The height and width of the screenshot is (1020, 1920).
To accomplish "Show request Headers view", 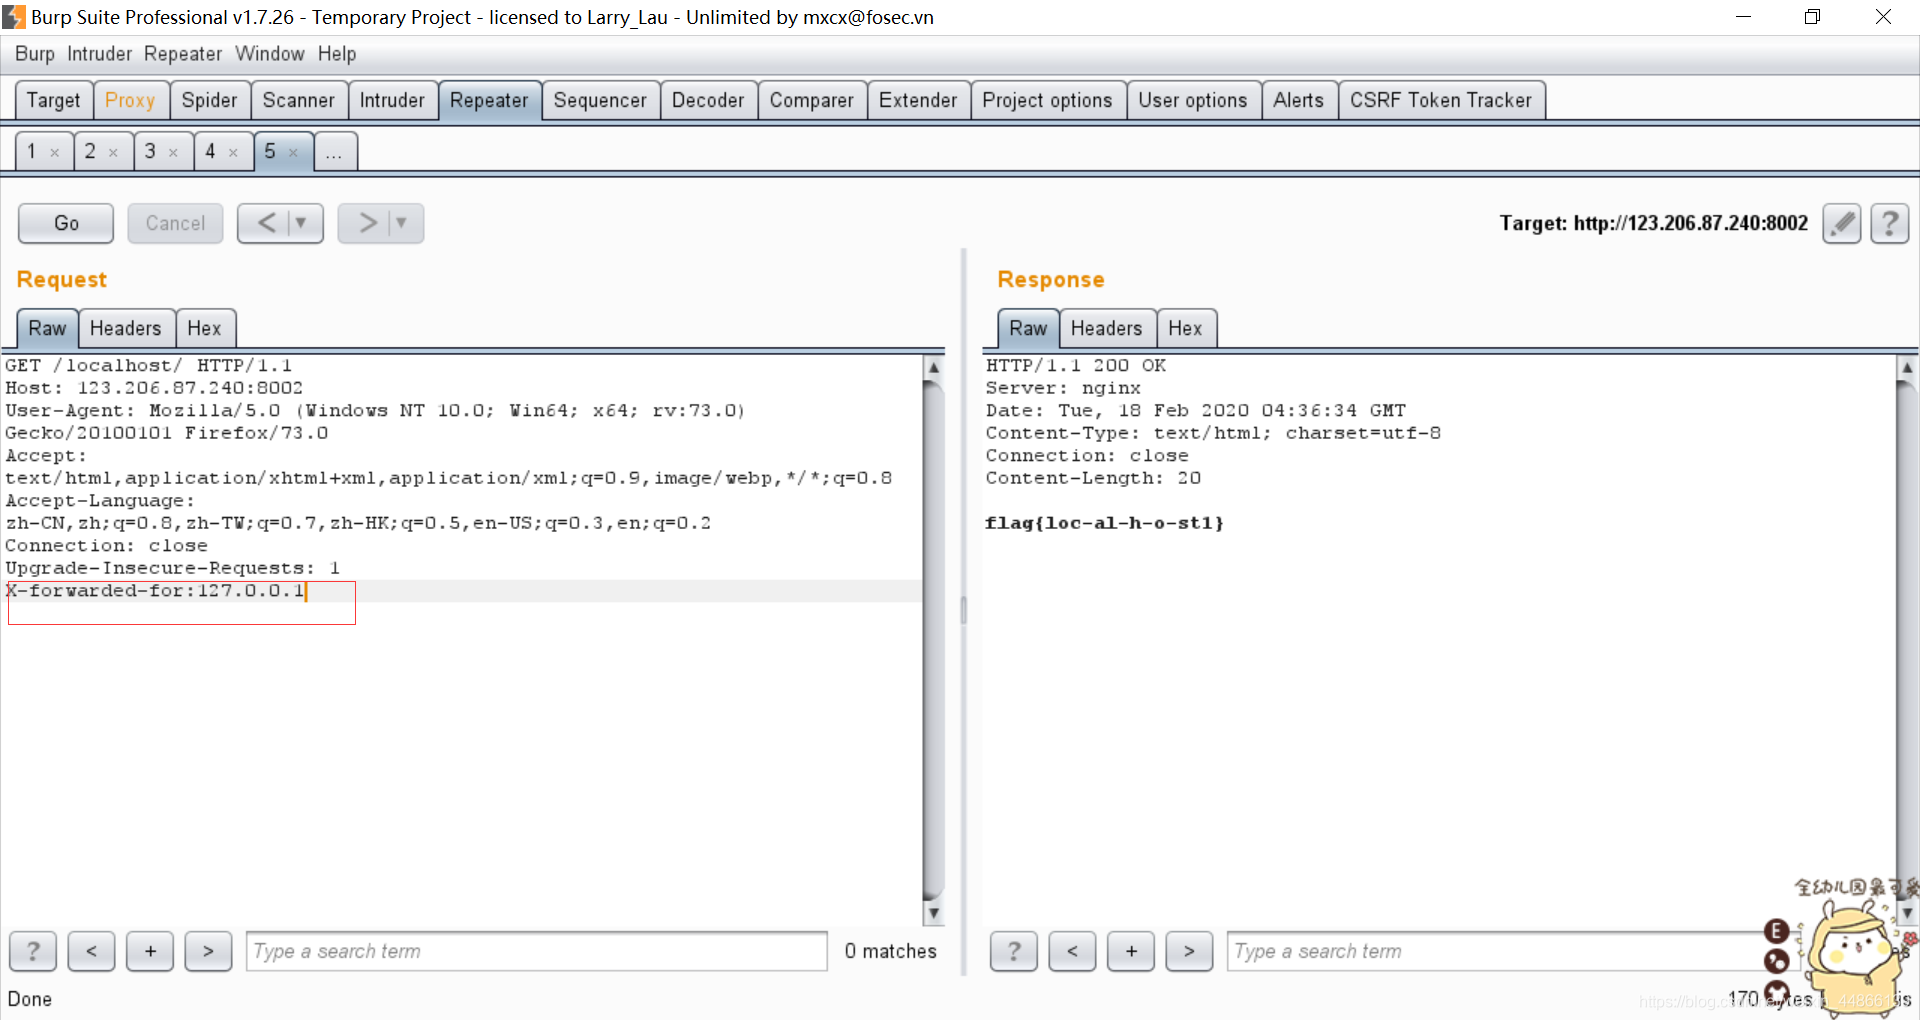I will point(126,328).
